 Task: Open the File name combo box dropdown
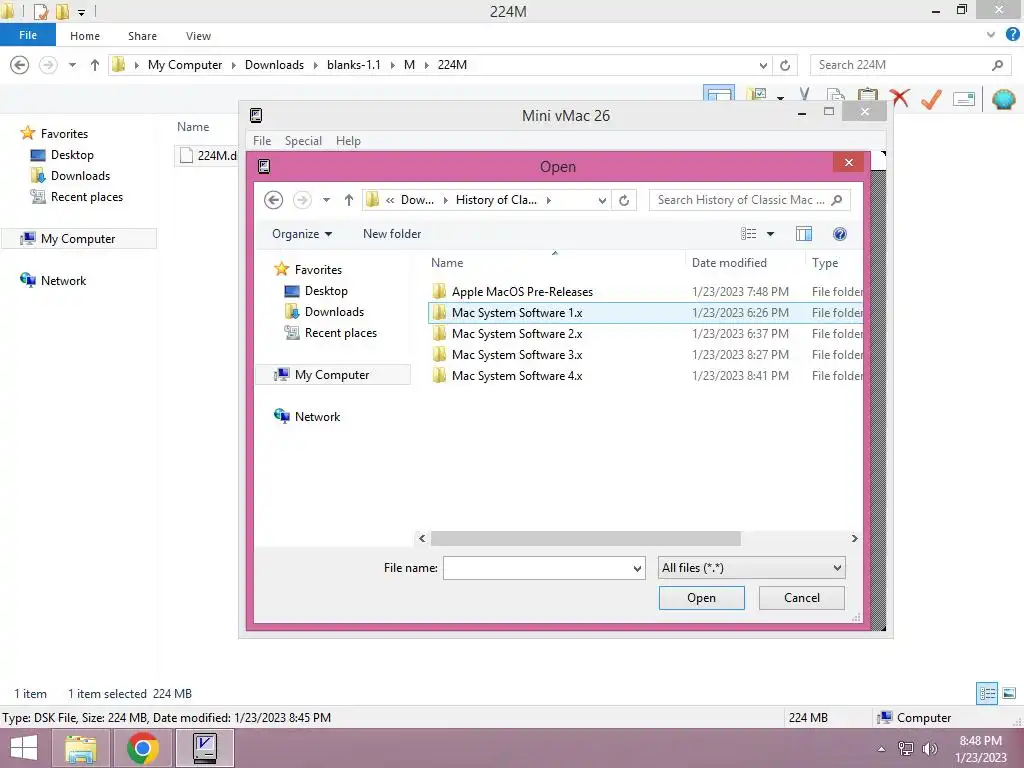pyautogui.click(x=637, y=568)
